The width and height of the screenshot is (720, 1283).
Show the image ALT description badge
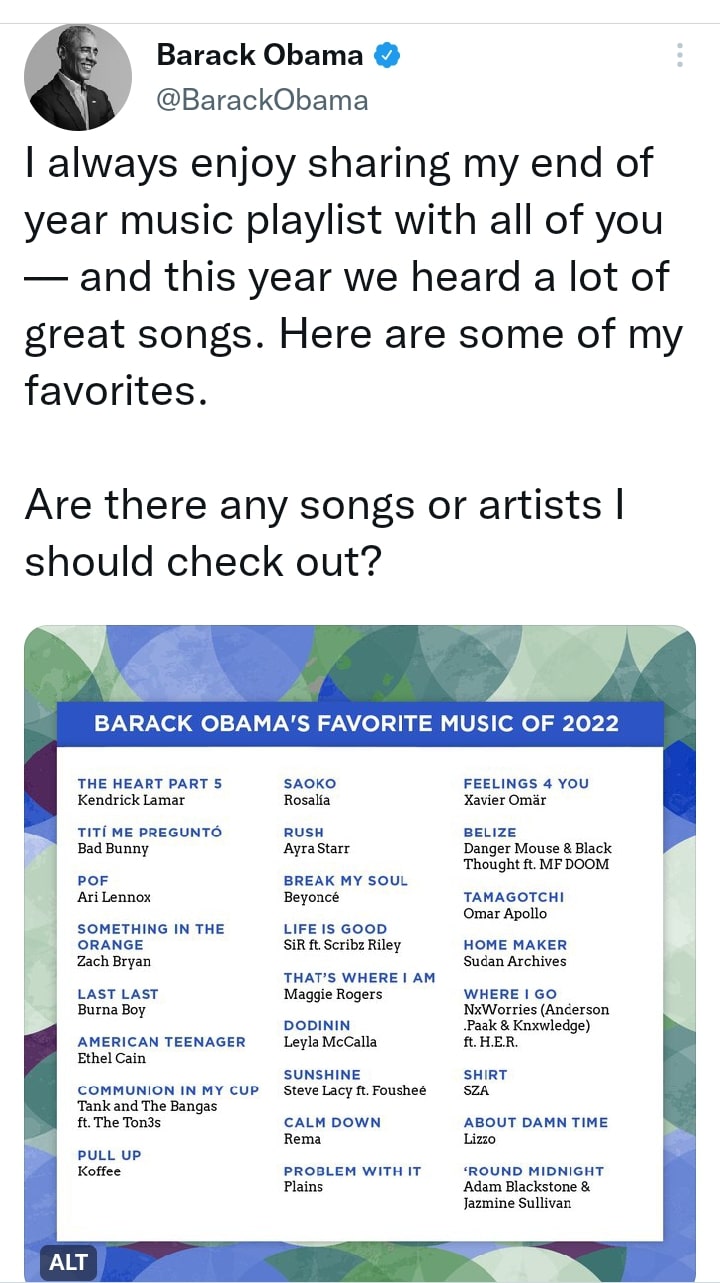tap(68, 1261)
